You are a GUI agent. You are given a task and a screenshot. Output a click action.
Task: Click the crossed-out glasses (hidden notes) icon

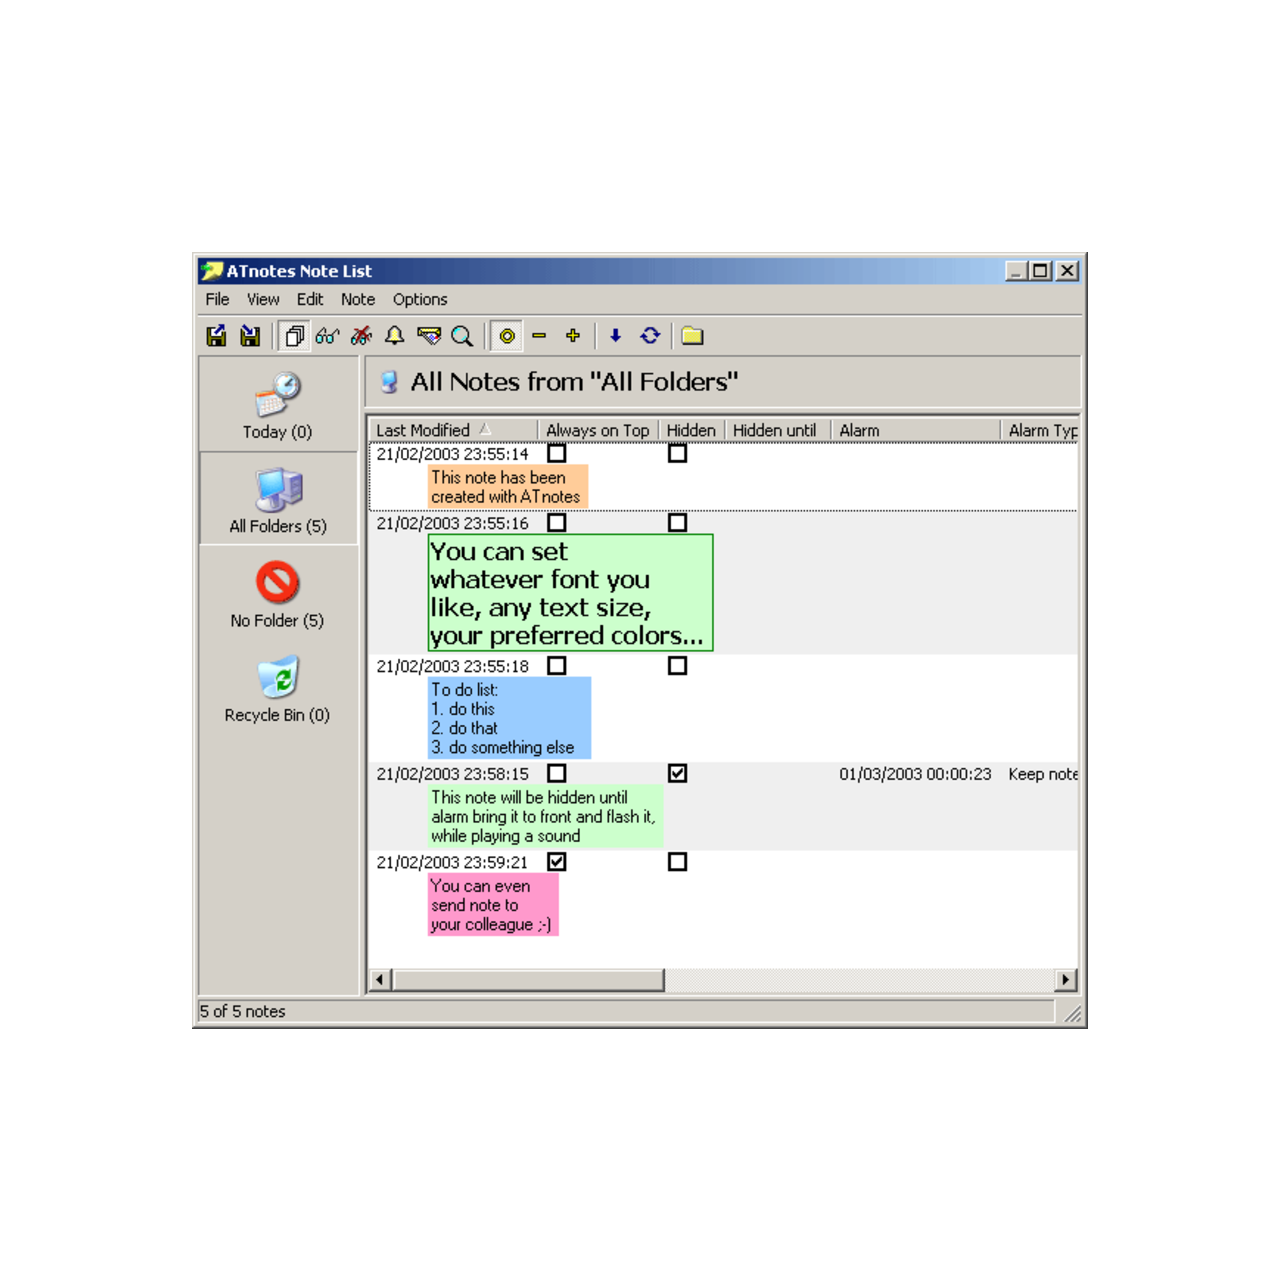point(361,336)
